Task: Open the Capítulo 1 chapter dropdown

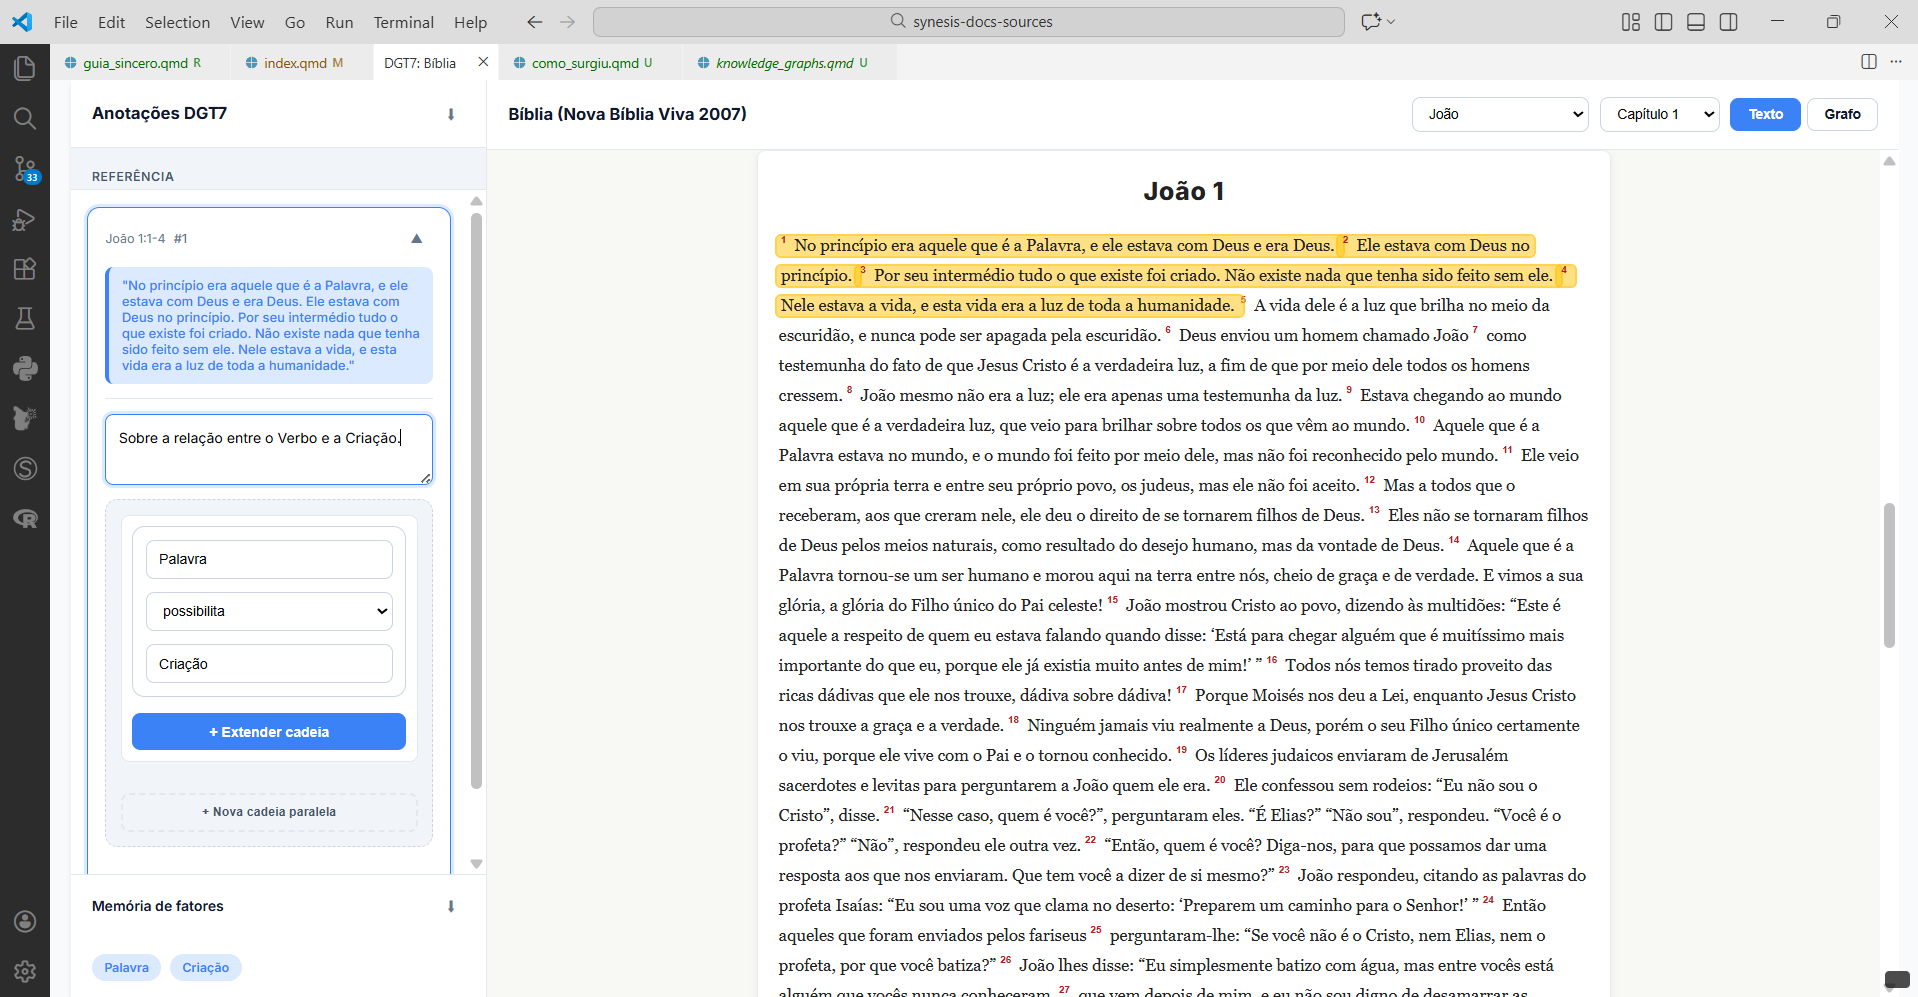Action: 1659,114
